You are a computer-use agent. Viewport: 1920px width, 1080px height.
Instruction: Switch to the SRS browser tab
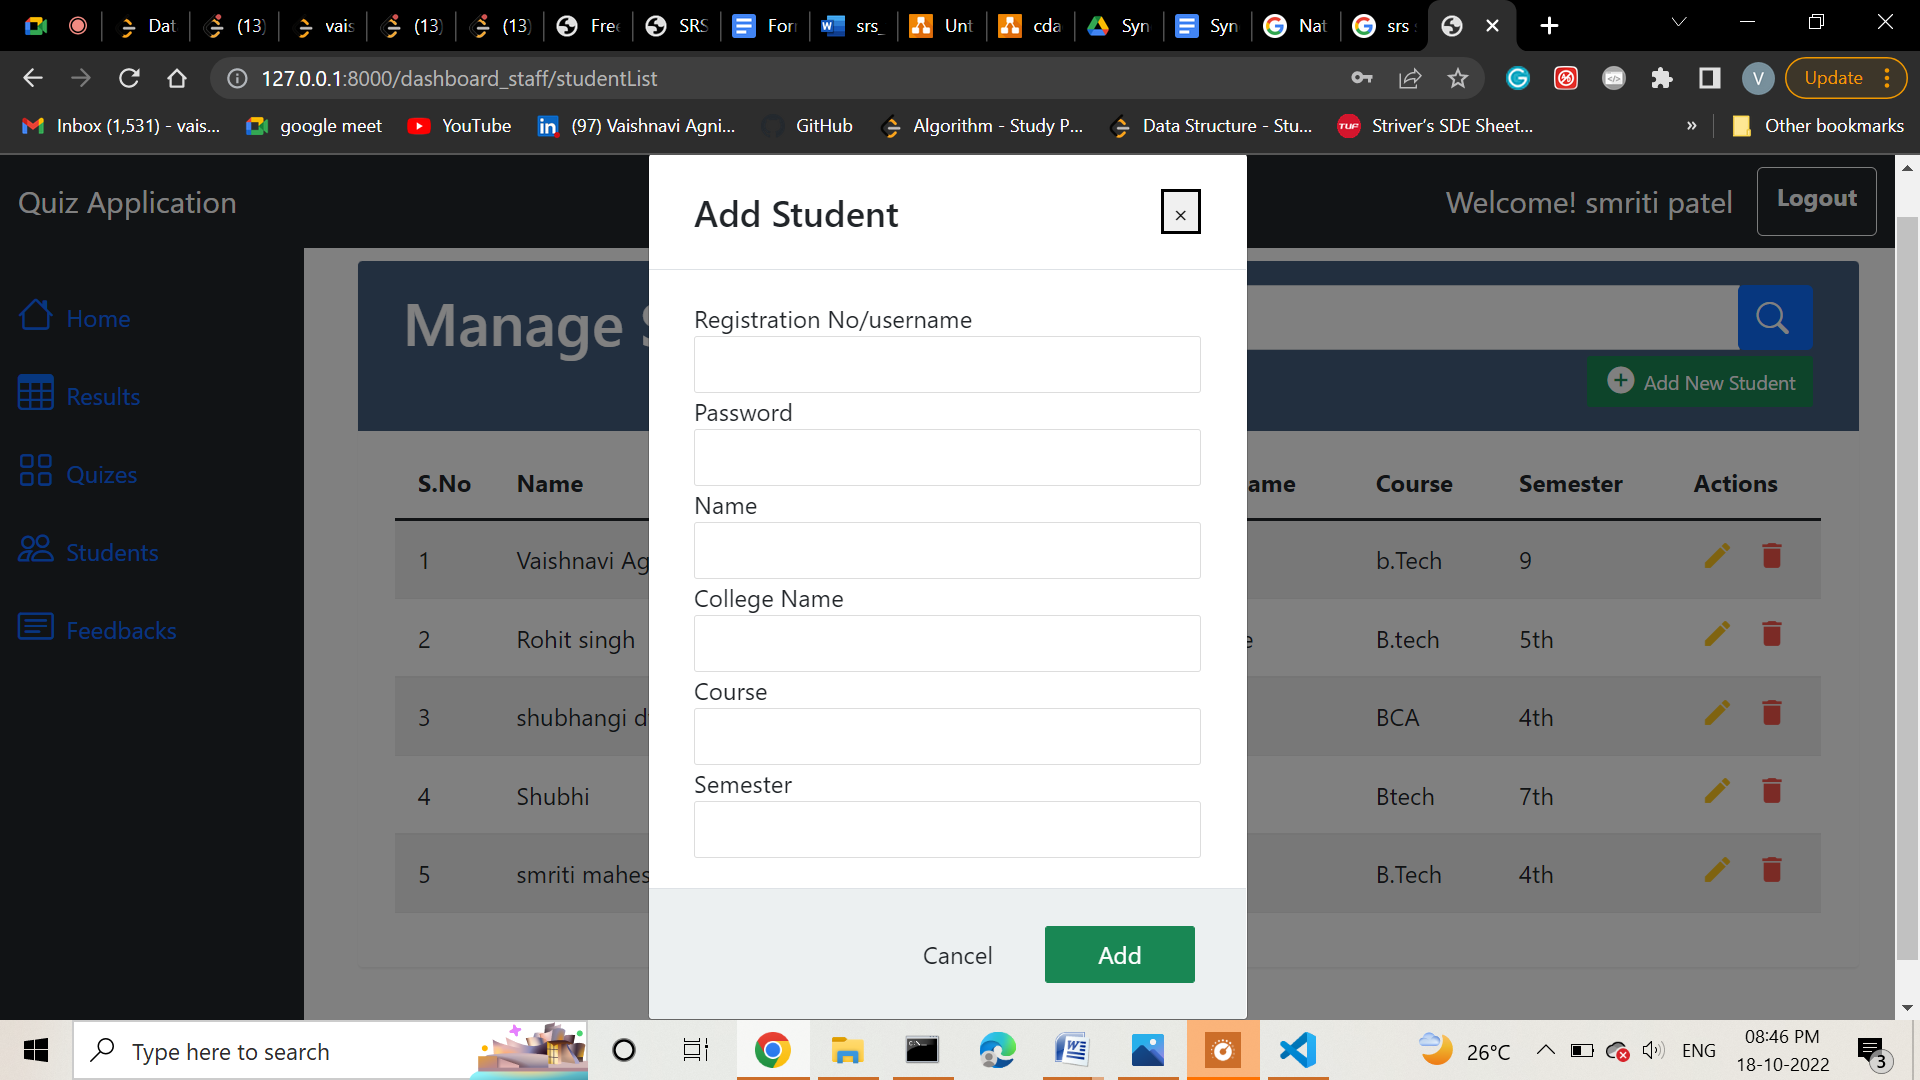677,26
